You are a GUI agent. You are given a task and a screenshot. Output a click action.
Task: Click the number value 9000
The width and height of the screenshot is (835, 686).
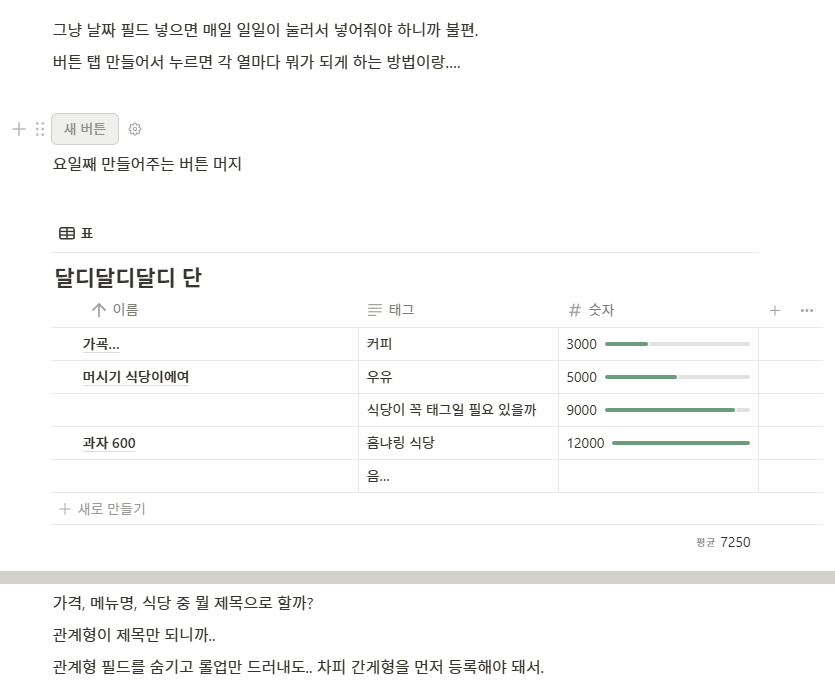click(582, 411)
